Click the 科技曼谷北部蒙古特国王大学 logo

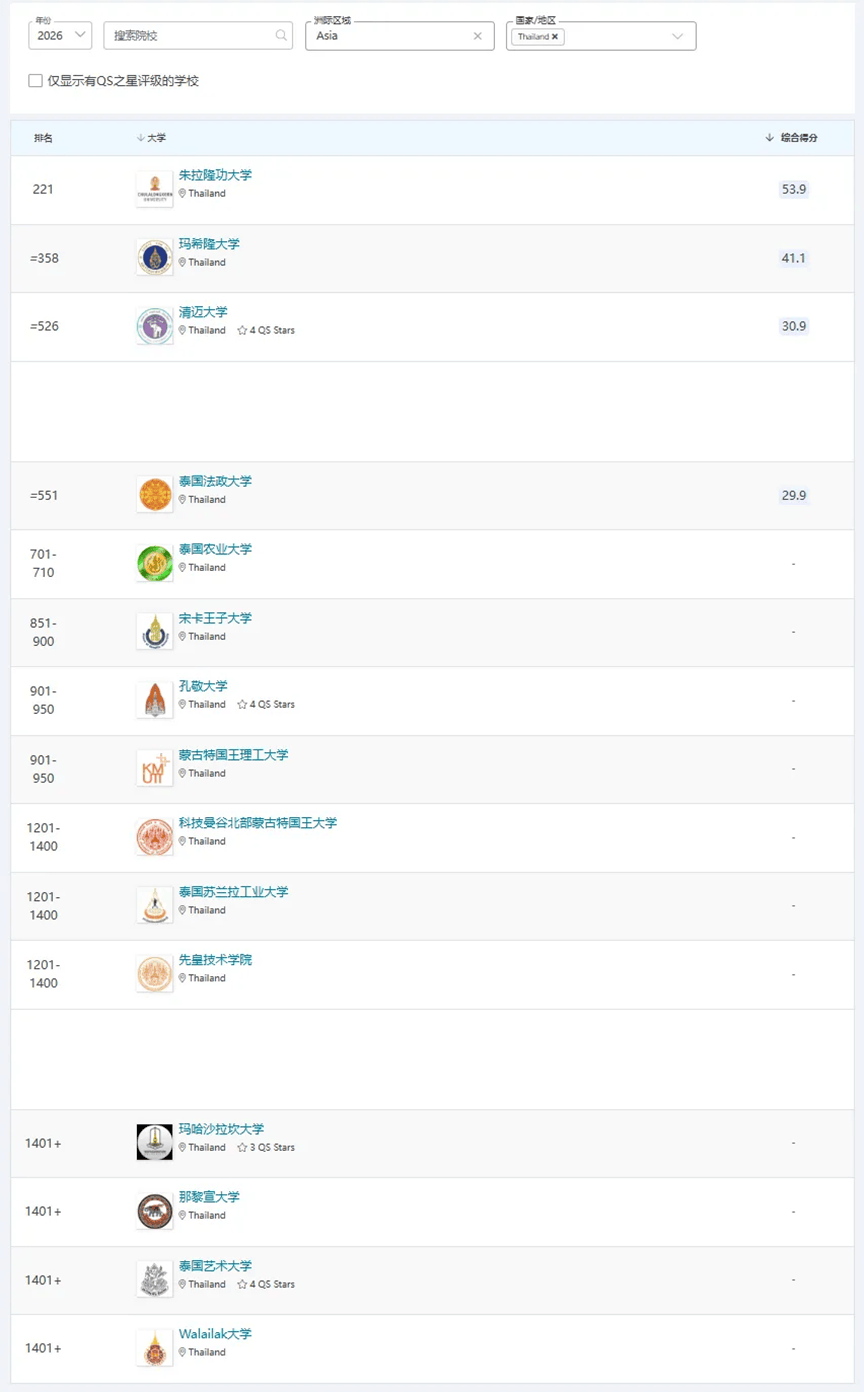click(154, 837)
